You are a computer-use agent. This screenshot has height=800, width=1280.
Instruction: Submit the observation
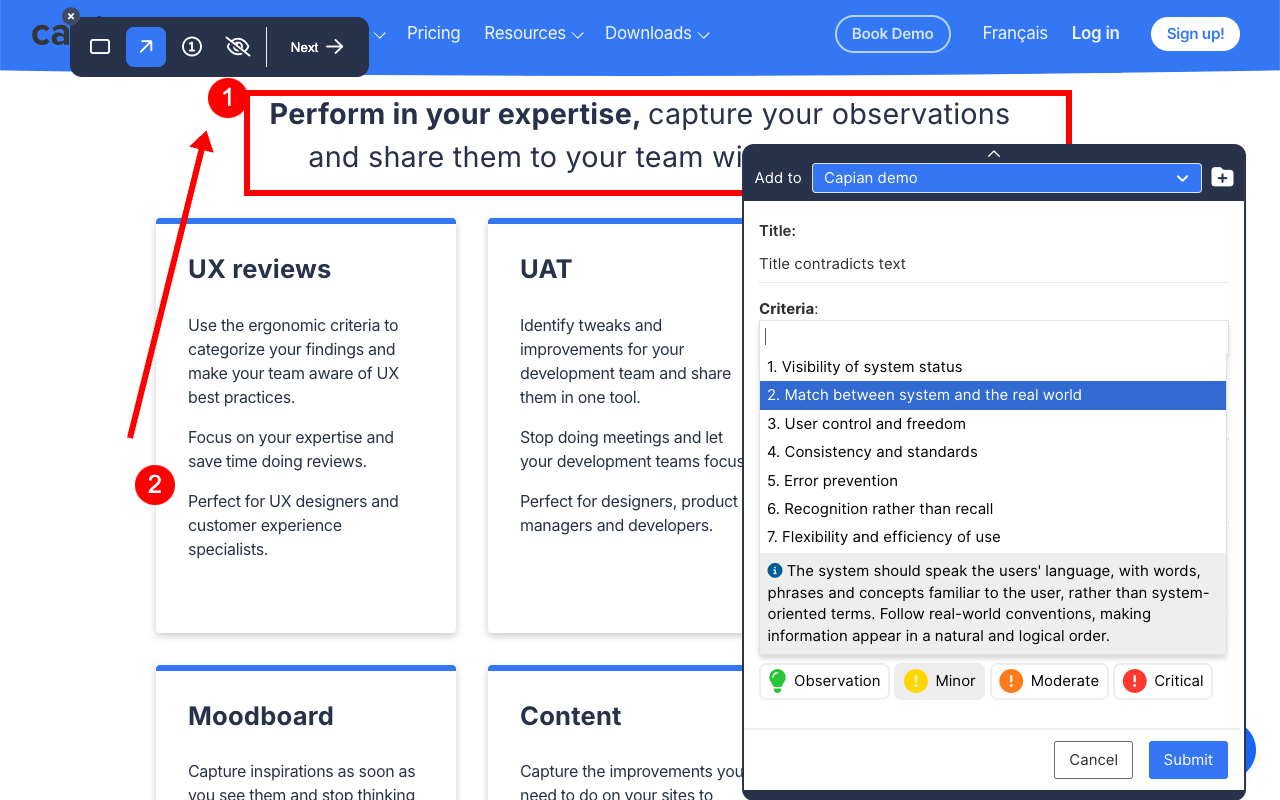coord(1188,760)
